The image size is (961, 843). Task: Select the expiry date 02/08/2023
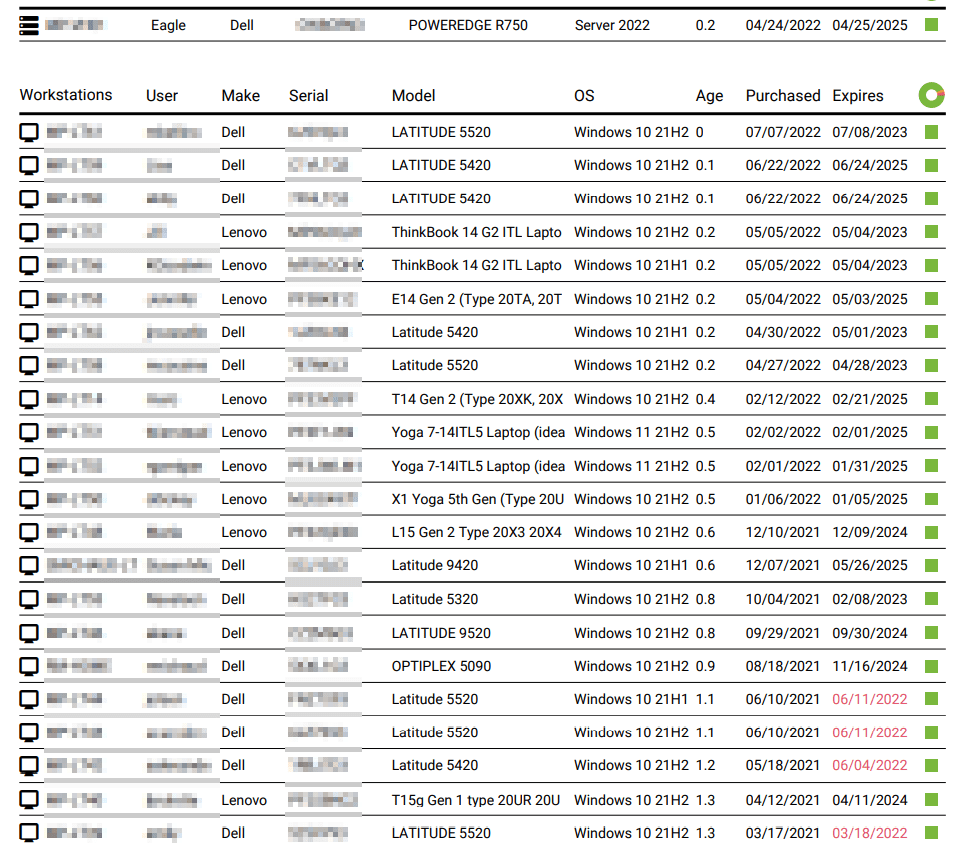coord(870,599)
